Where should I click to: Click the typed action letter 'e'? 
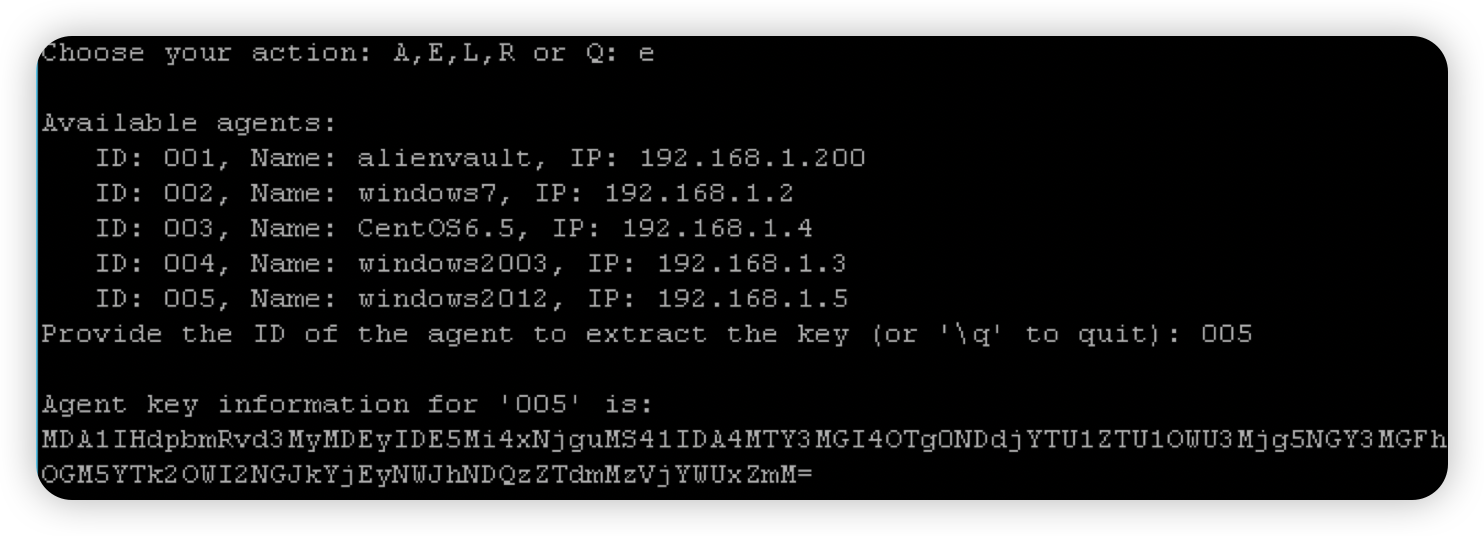click(x=646, y=55)
